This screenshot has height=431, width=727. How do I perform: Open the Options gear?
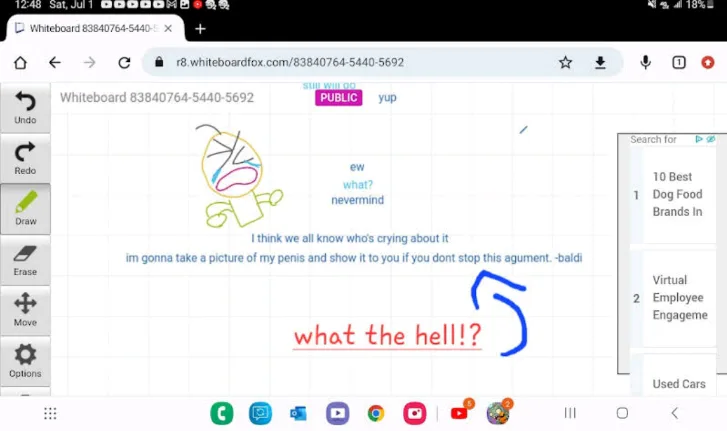25,361
